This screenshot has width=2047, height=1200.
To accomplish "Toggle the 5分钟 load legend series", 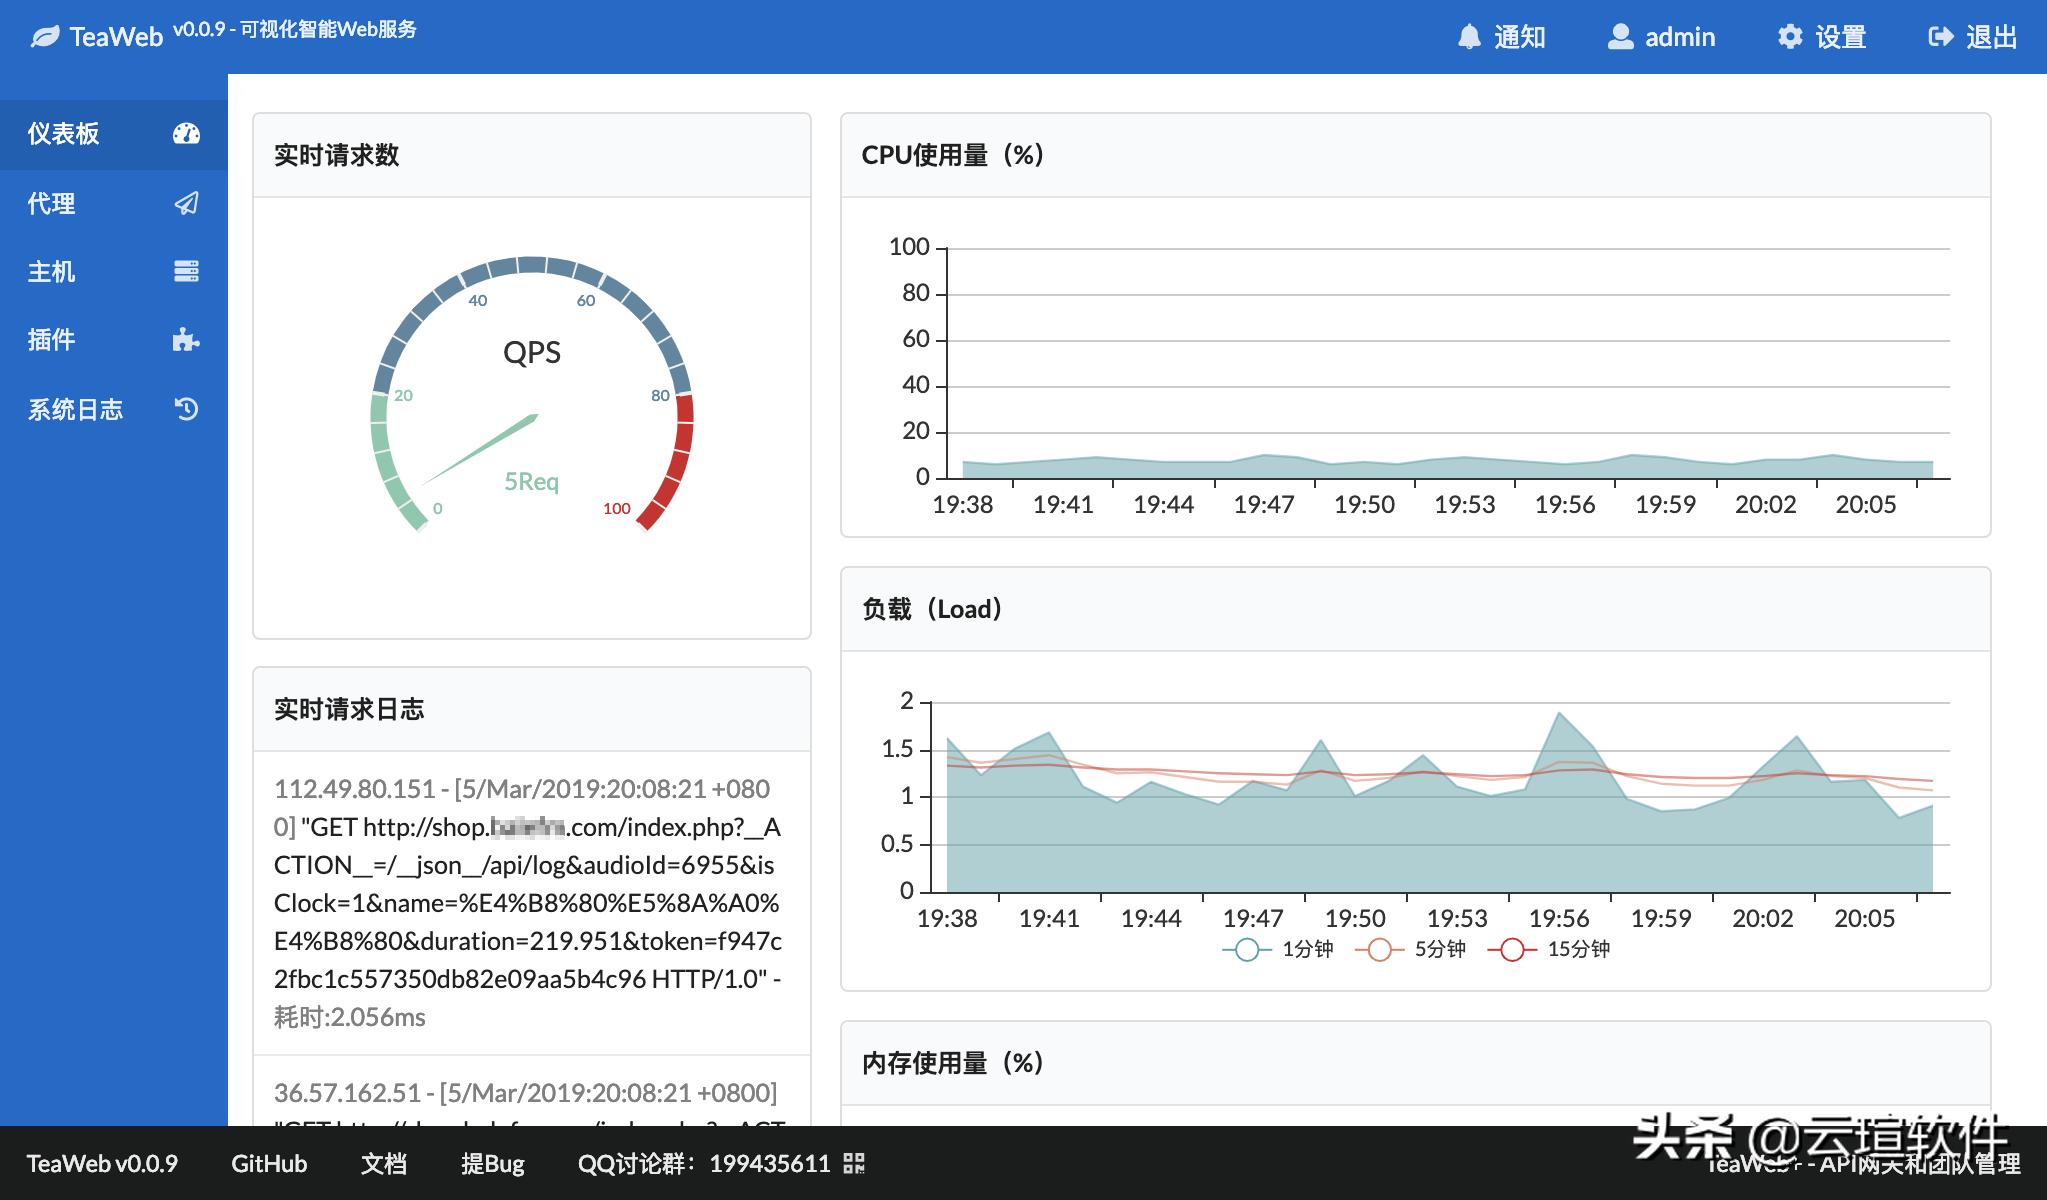I will [x=1411, y=949].
